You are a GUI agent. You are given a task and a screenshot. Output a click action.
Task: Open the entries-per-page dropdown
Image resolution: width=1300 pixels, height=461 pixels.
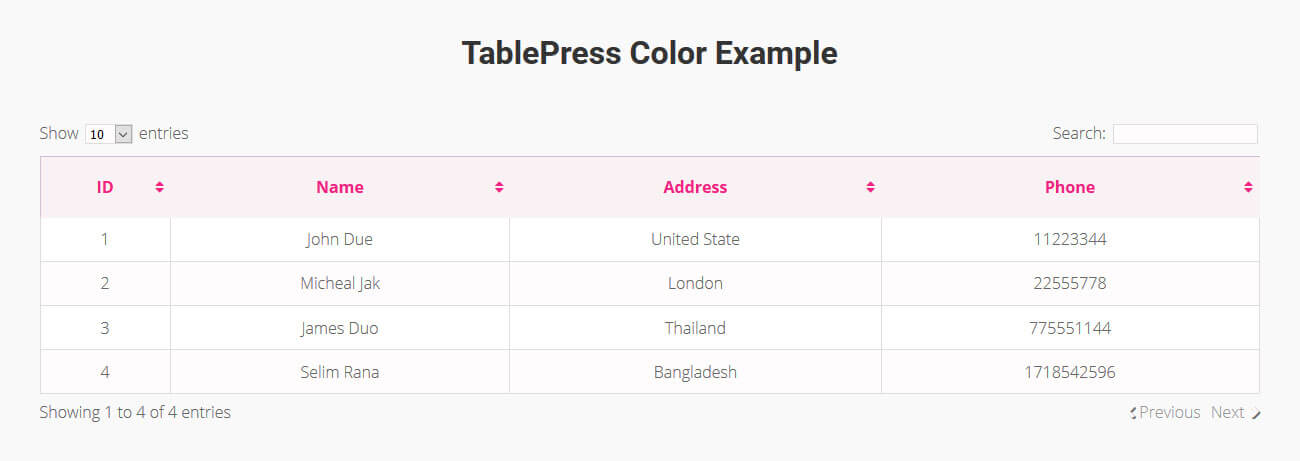[109, 134]
